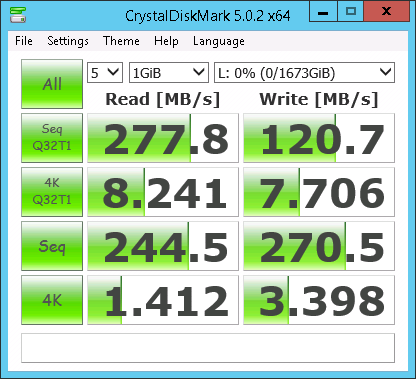Start the Seq Q32T1 benchmark
Image resolution: width=416 pixels, height=379 pixels.
[52, 138]
